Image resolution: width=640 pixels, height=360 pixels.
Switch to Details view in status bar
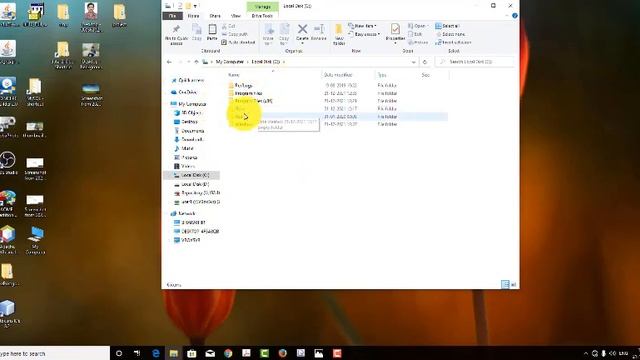point(505,284)
